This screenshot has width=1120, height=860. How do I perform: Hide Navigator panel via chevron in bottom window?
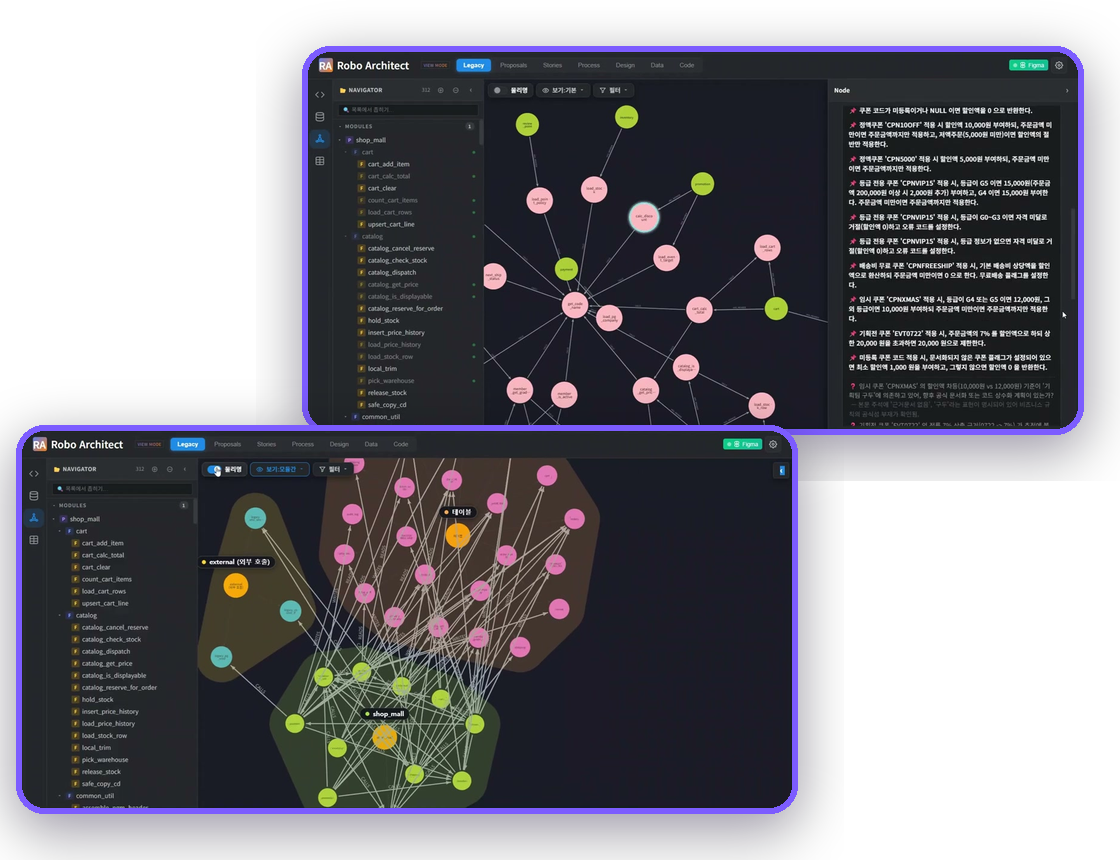[184, 469]
